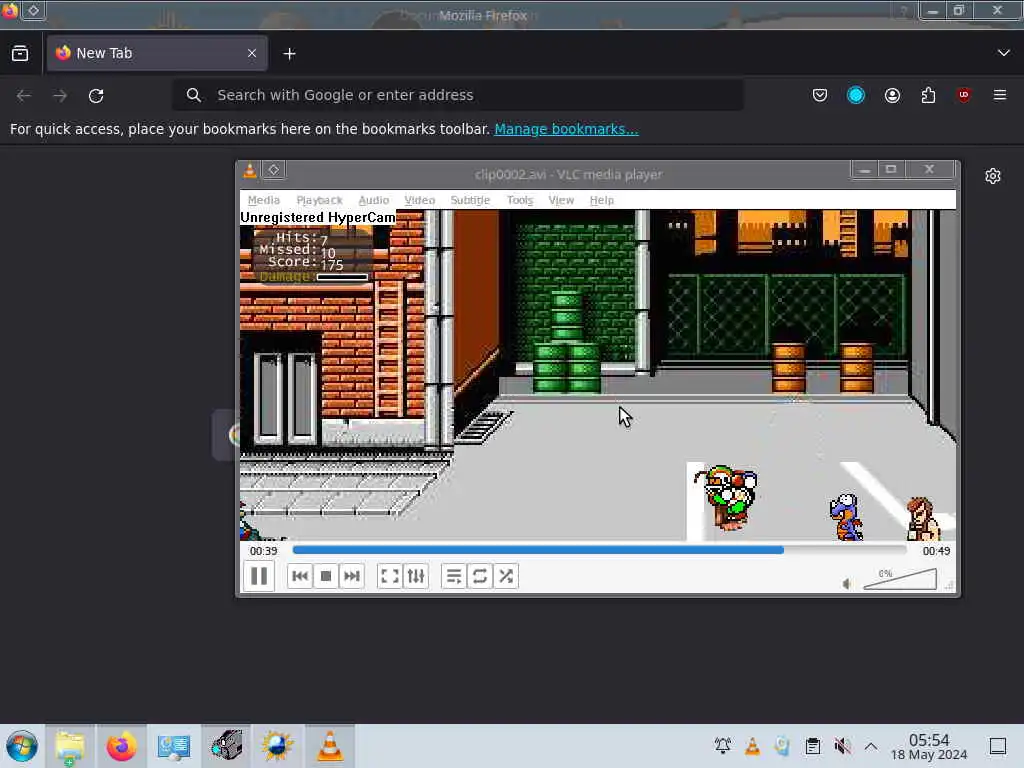Select the New Tab tab
Viewport: 1024px width, 768px height.
(x=157, y=54)
